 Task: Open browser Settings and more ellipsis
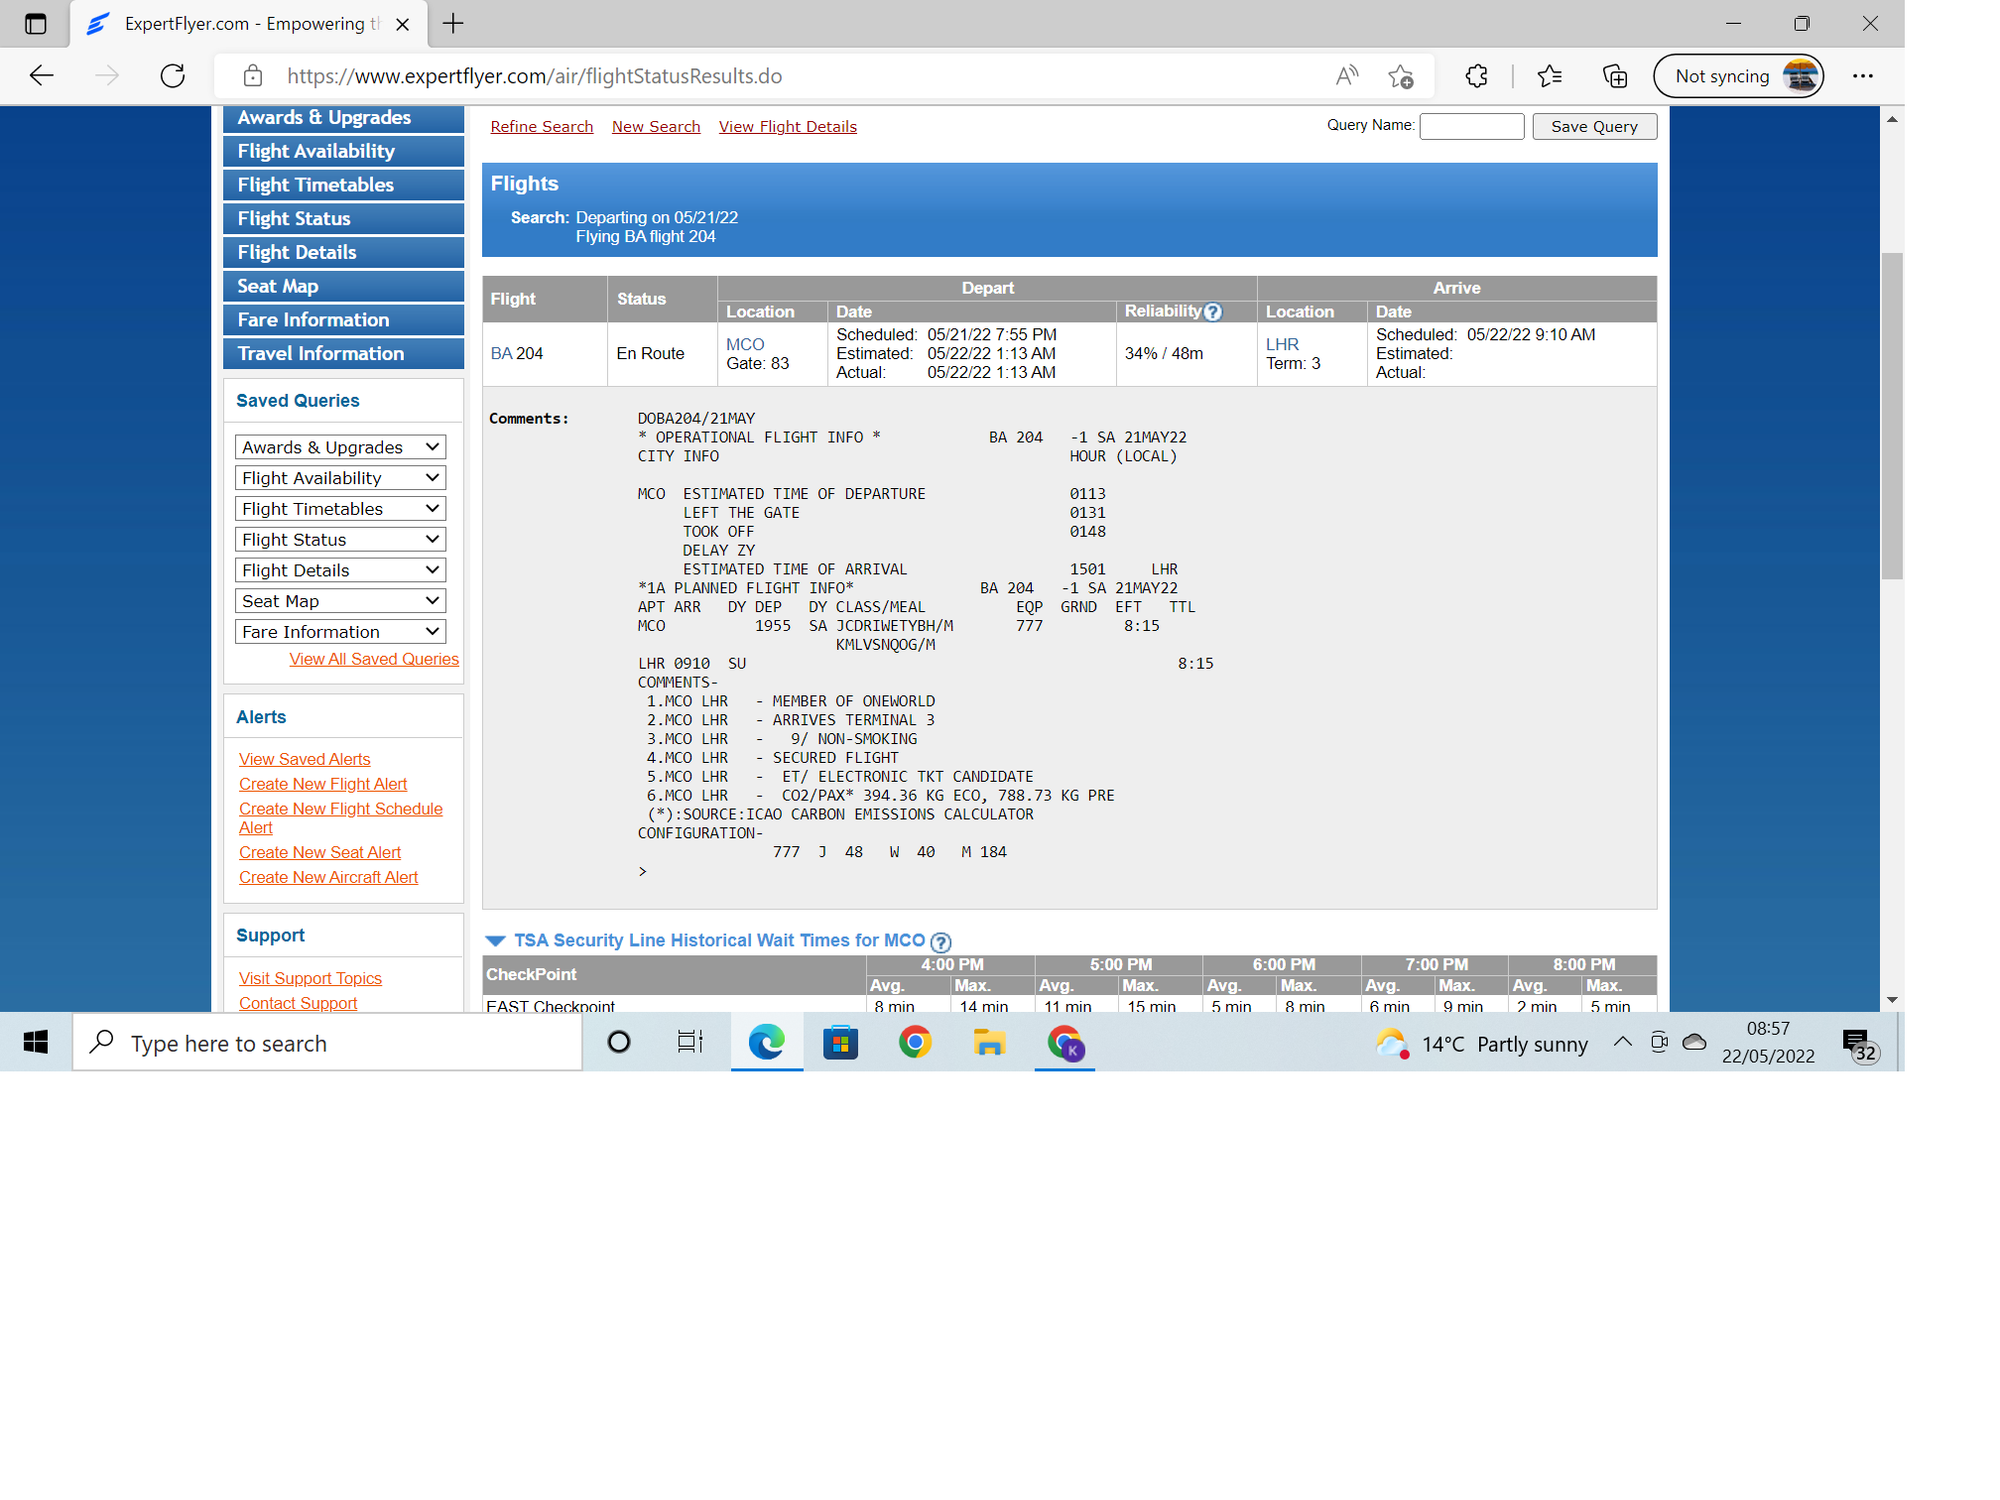coord(1862,76)
